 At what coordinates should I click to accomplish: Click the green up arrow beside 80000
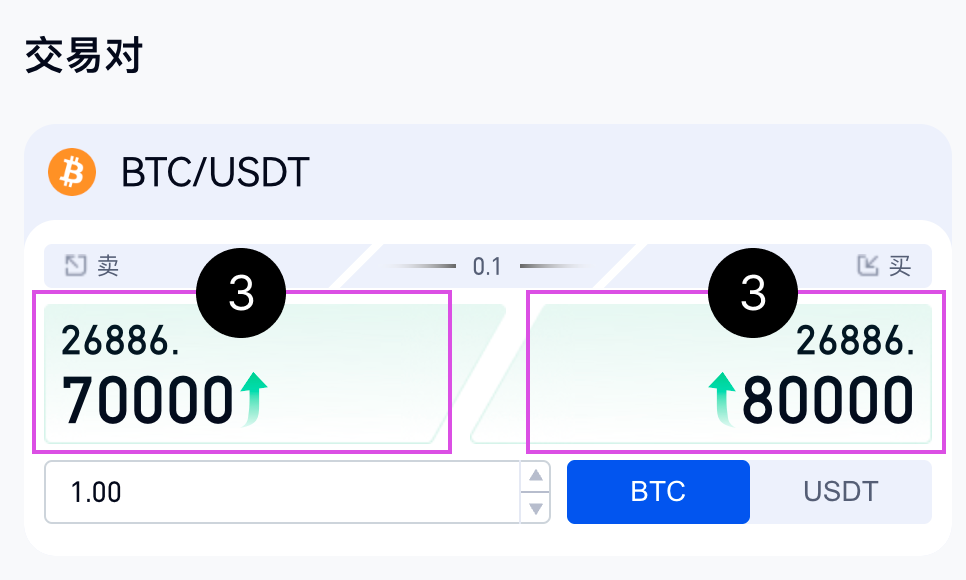pos(722,398)
